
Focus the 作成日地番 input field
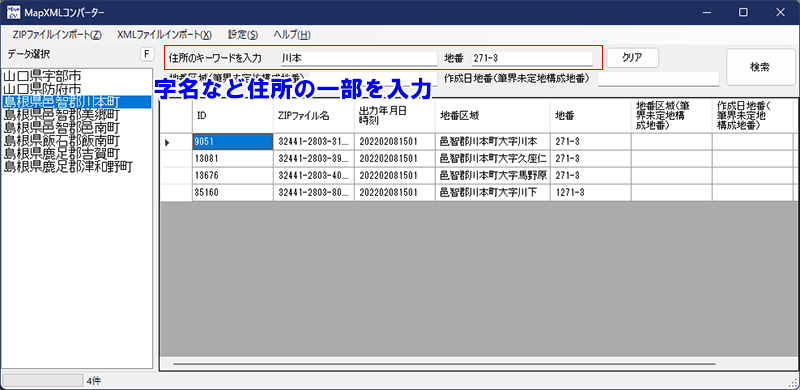[x=658, y=79]
